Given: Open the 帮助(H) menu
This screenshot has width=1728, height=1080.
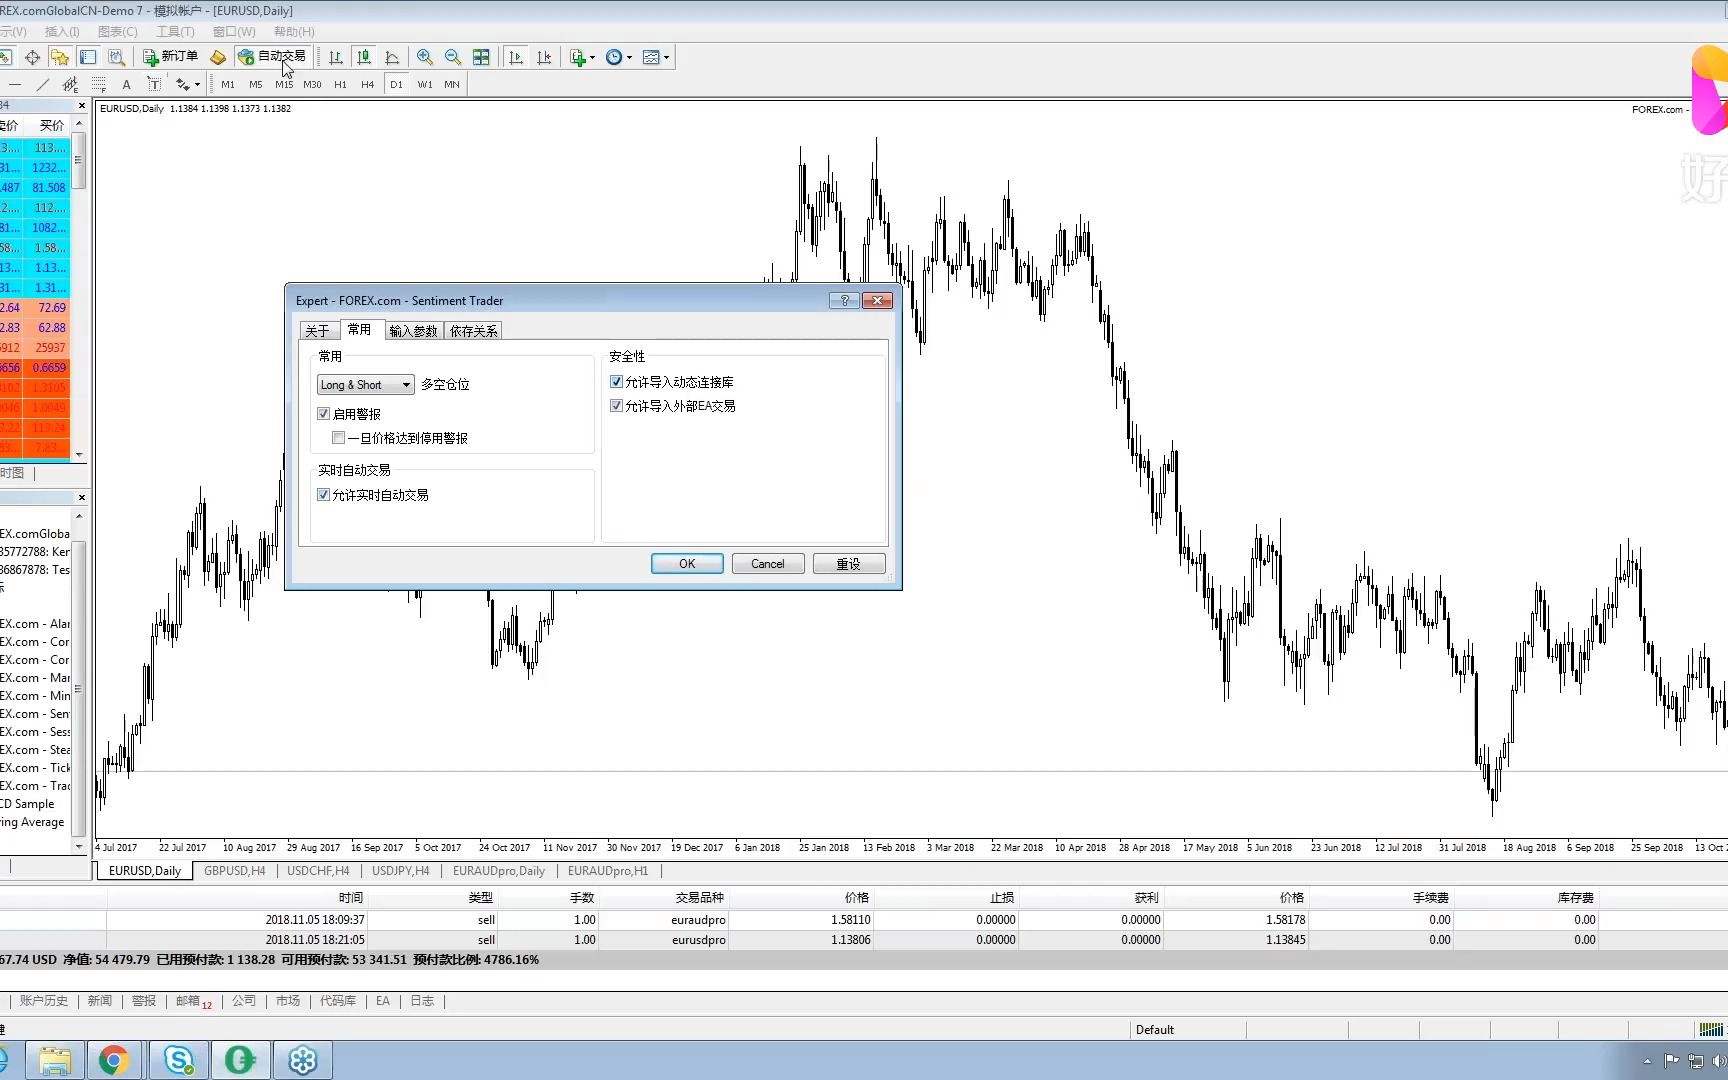Looking at the screenshot, I should (x=294, y=32).
